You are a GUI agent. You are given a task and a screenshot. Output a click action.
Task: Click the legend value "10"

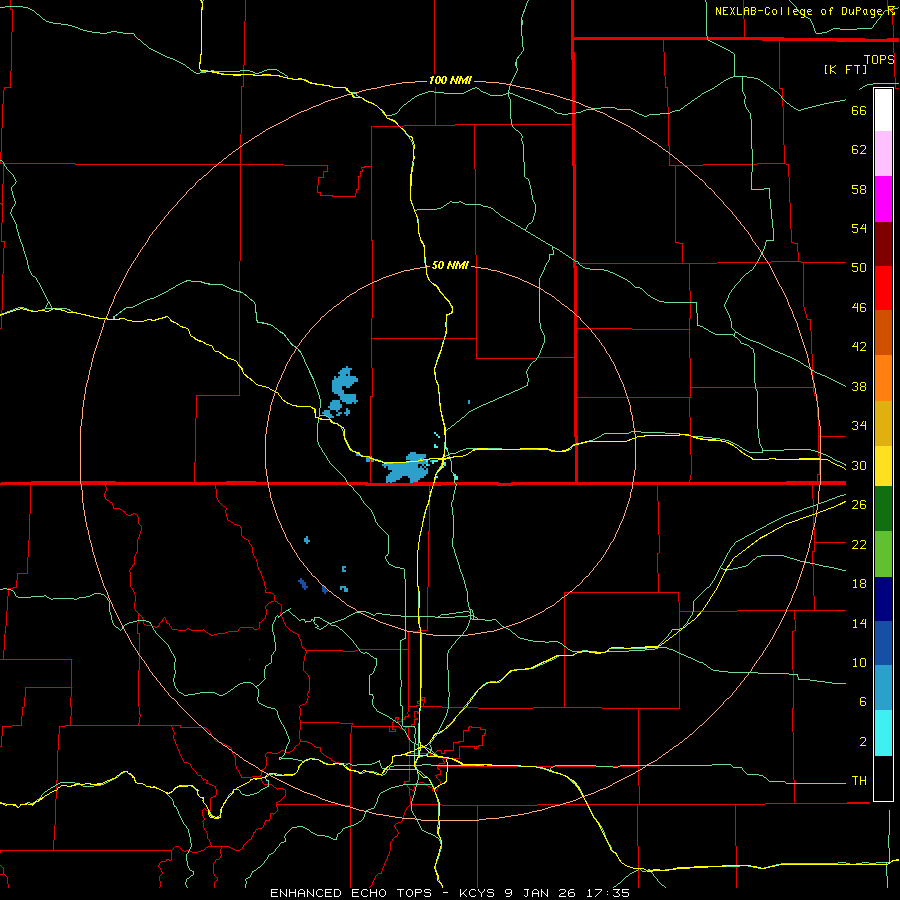(x=859, y=662)
